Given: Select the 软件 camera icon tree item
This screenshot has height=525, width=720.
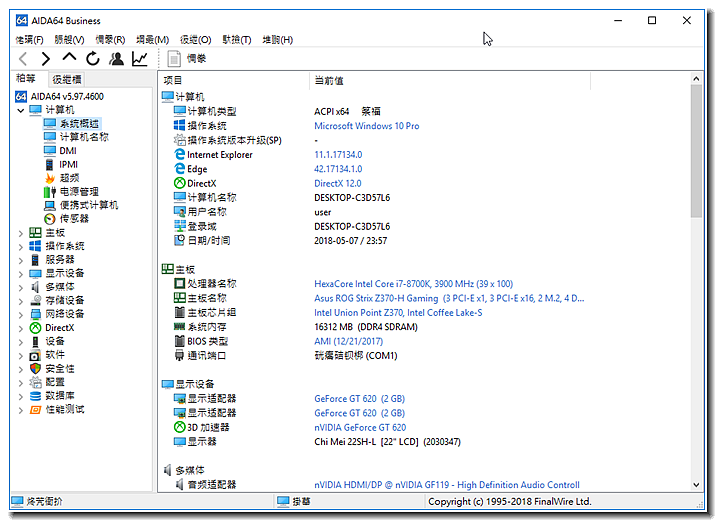Looking at the screenshot, I should pos(47,355).
